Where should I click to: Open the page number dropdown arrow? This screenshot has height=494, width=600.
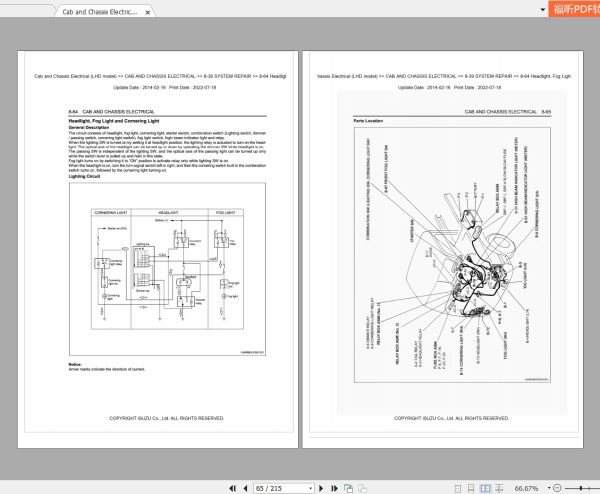(x=310, y=488)
